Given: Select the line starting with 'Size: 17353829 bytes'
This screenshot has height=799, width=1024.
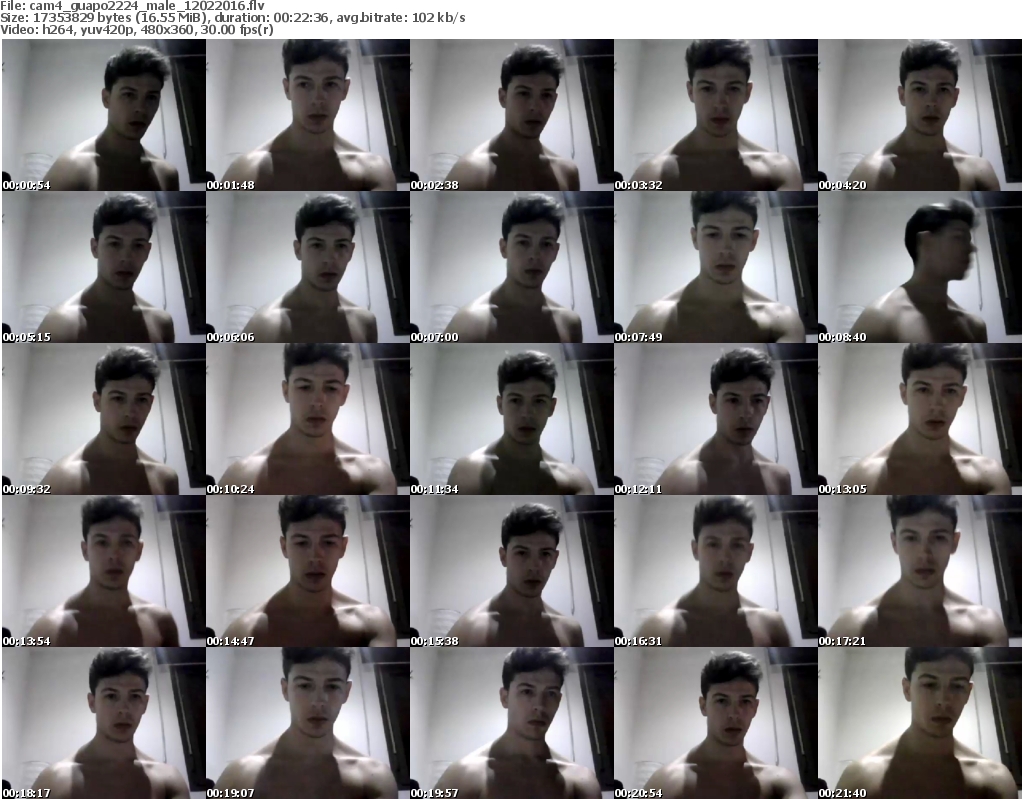Looking at the screenshot, I should (232, 18).
